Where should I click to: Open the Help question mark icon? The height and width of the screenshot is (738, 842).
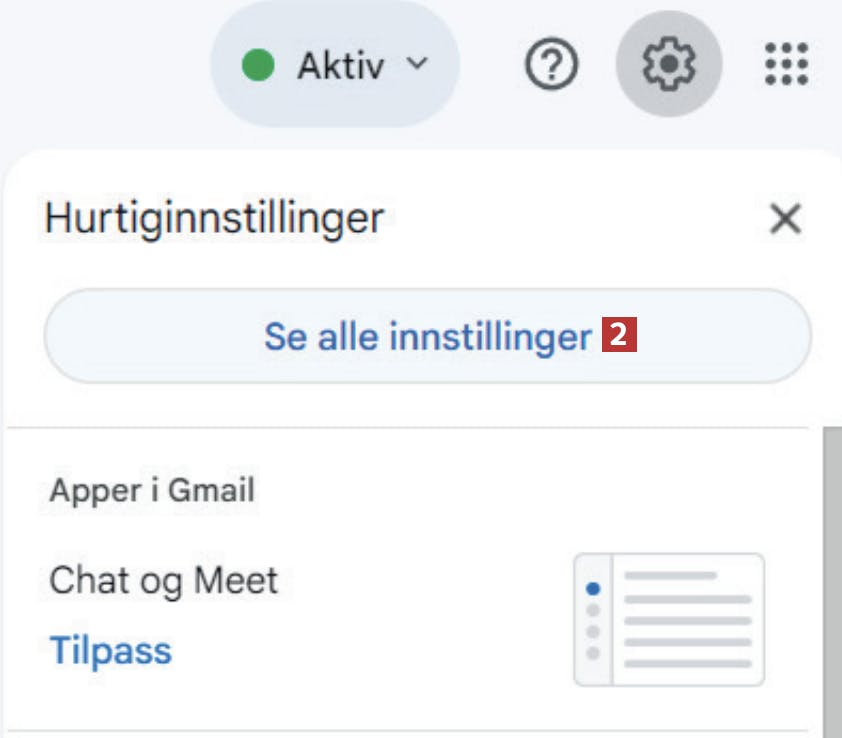[551, 64]
